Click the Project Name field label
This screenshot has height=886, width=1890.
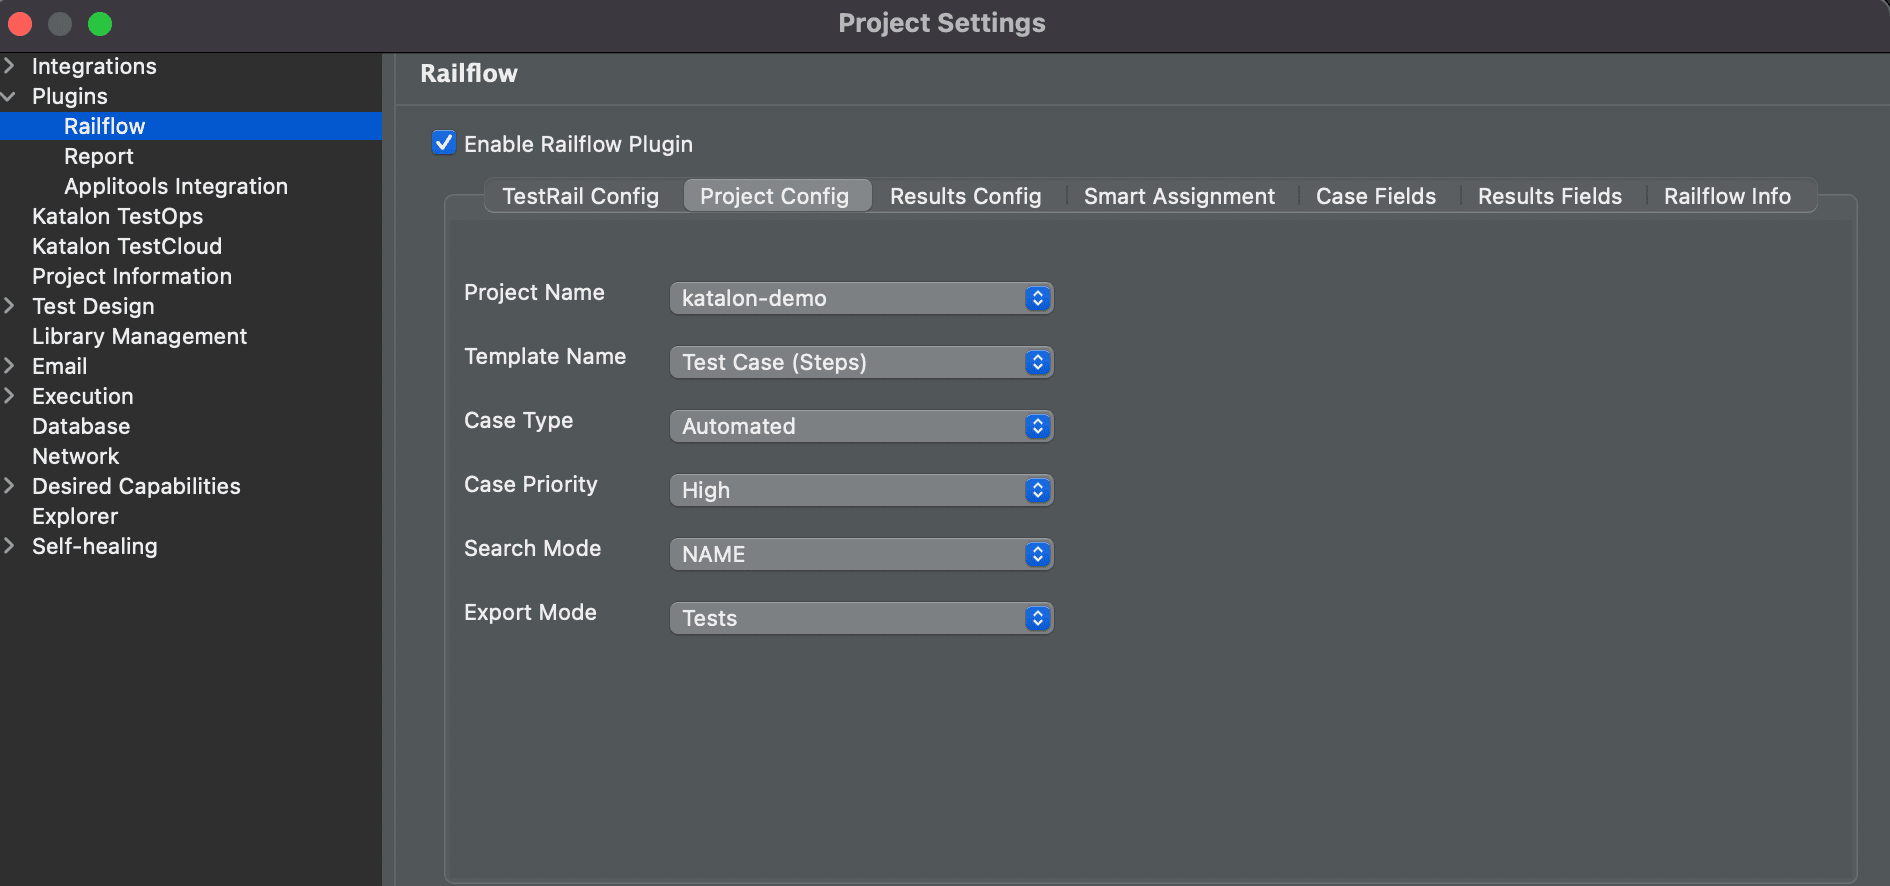(534, 292)
